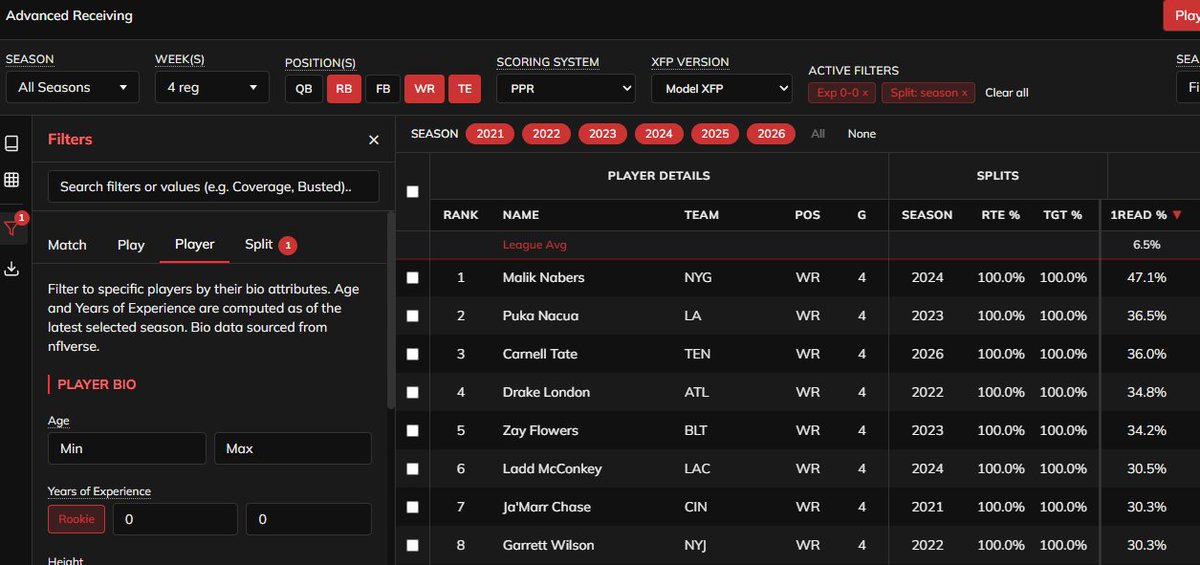Switch to the Split filter tab
Screen dimensions: 1200x565
pyautogui.click(x=269, y=244)
